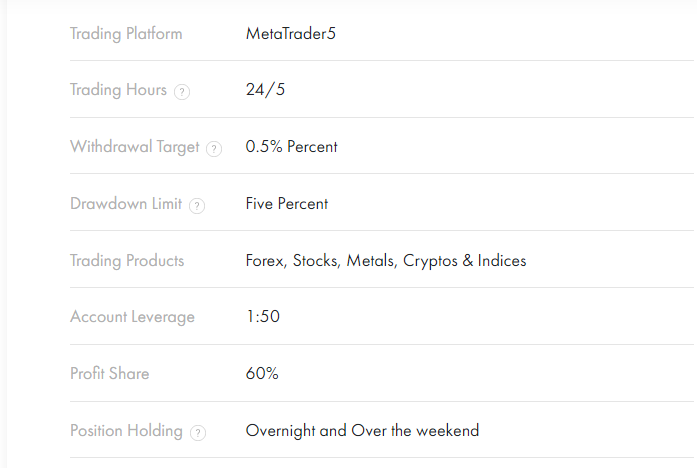Click the 1:50 leverage value

click(x=263, y=316)
